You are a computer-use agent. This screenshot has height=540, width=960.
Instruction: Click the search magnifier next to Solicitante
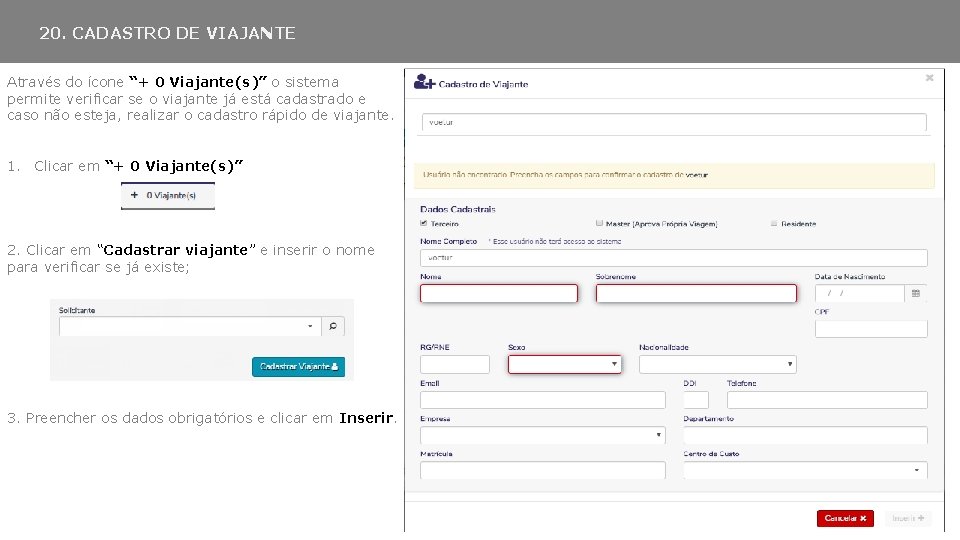(332, 326)
